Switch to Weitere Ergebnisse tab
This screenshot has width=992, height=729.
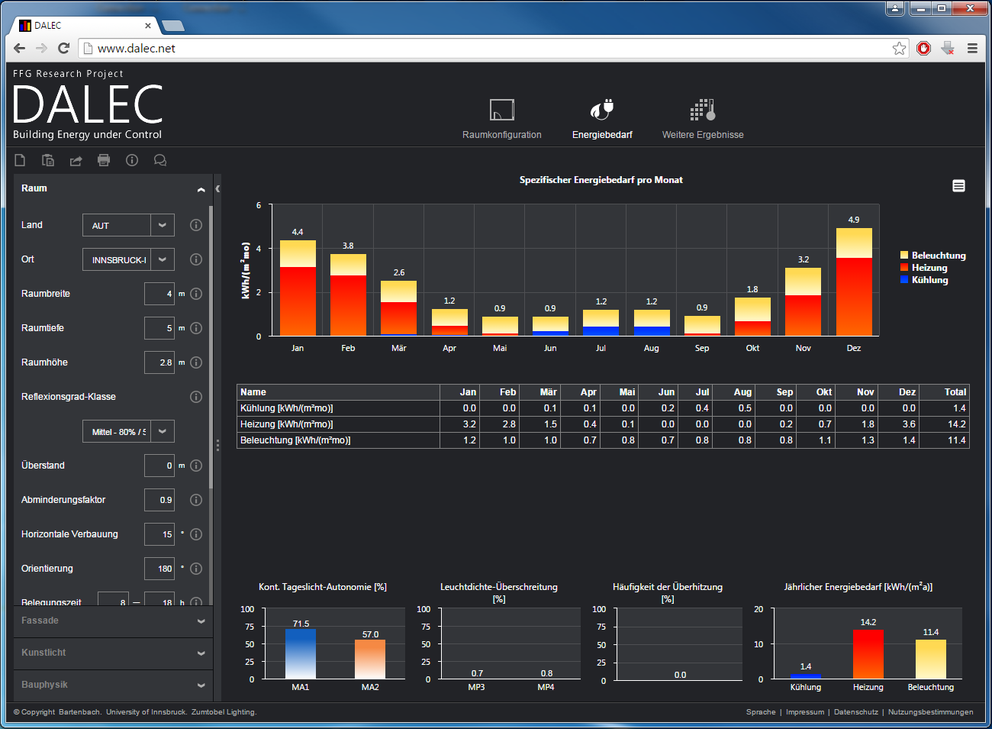pyautogui.click(x=703, y=120)
